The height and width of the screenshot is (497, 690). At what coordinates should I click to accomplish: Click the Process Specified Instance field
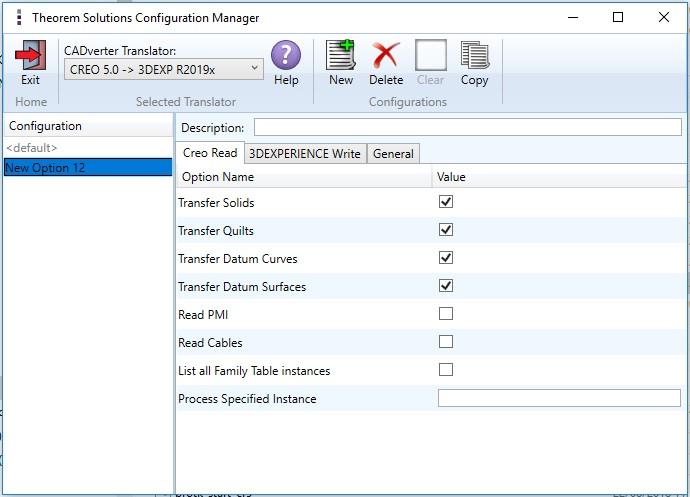click(x=559, y=398)
